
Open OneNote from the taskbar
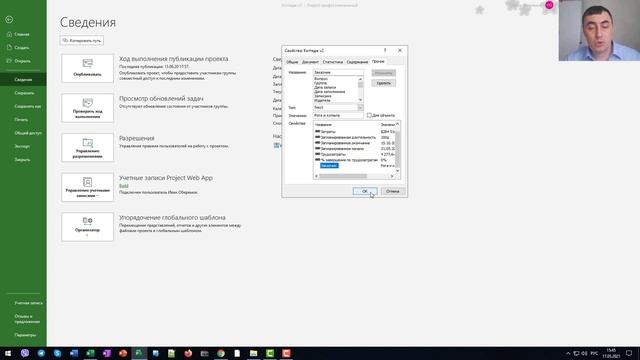(107, 353)
